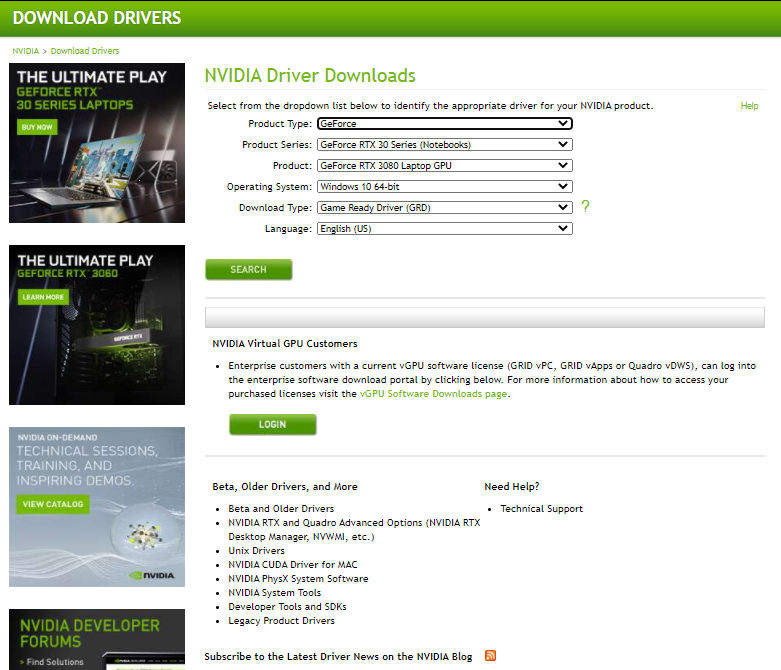Click the green SEARCH button
781x670 pixels.
249,269
